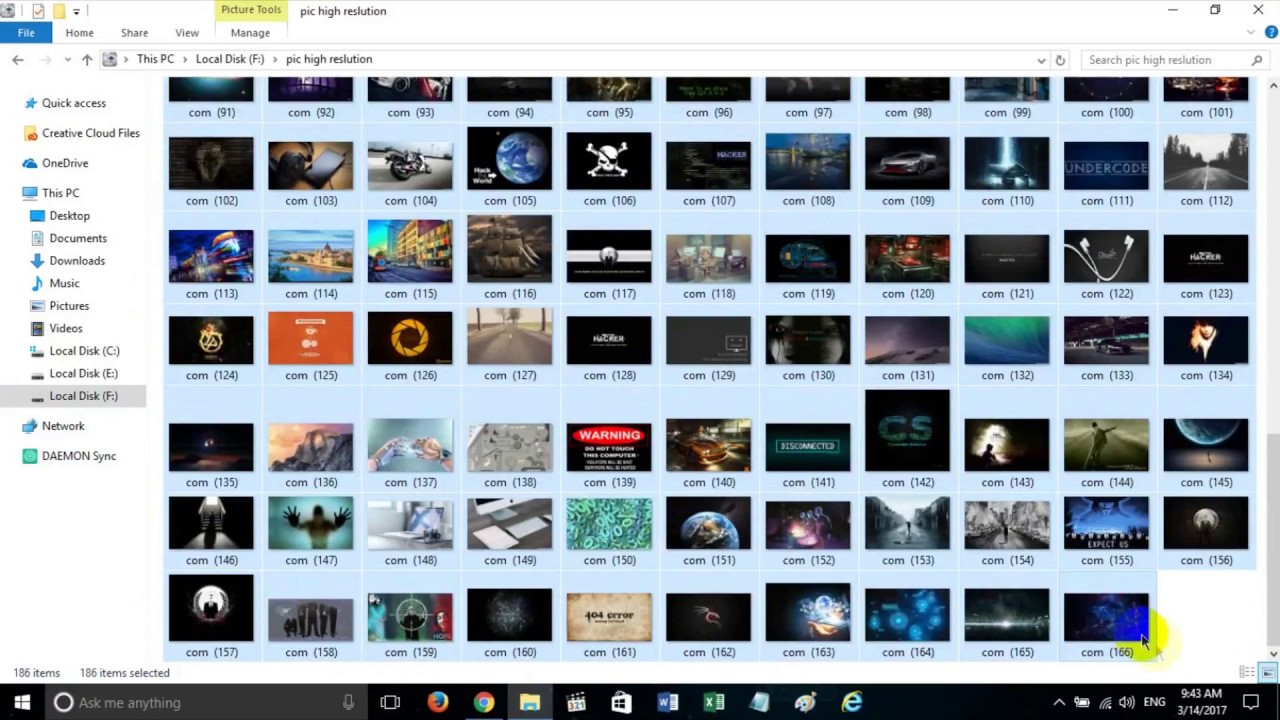Expand the ribbon with the chevron
1280x720 pixels.
[x=1251, y=32]
